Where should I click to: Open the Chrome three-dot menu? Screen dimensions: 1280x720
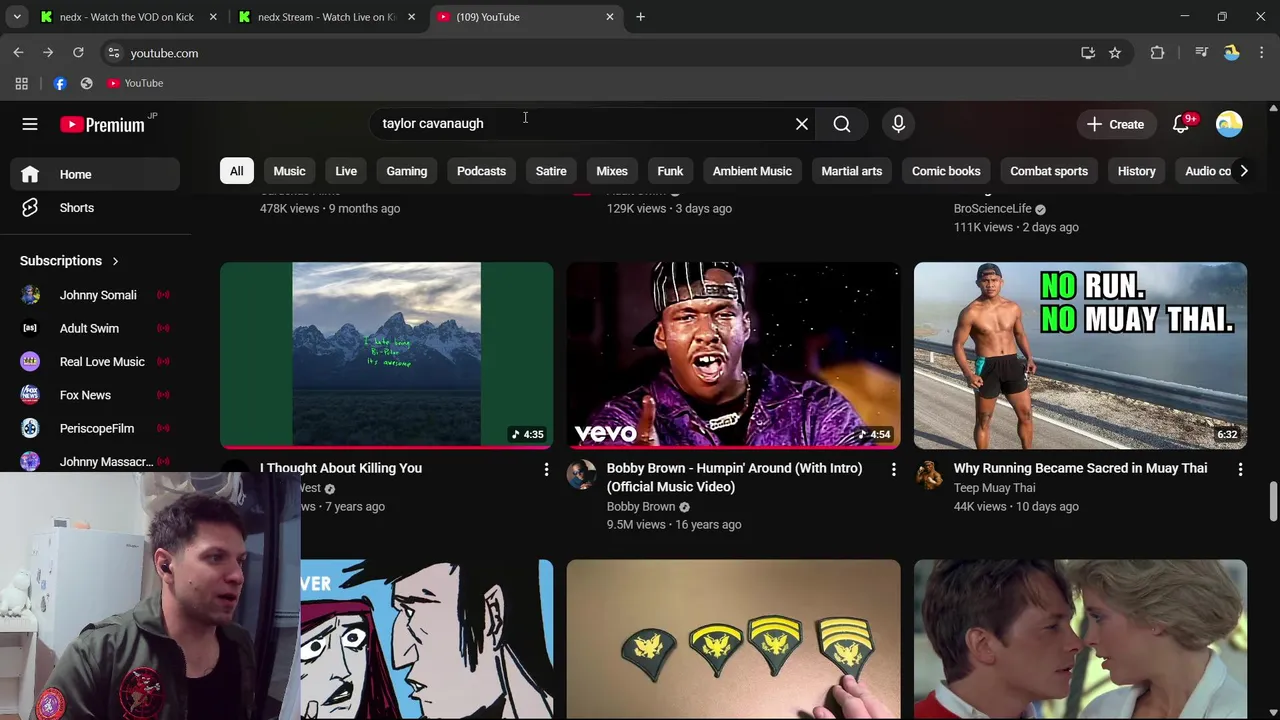[x=1262, y=53]
